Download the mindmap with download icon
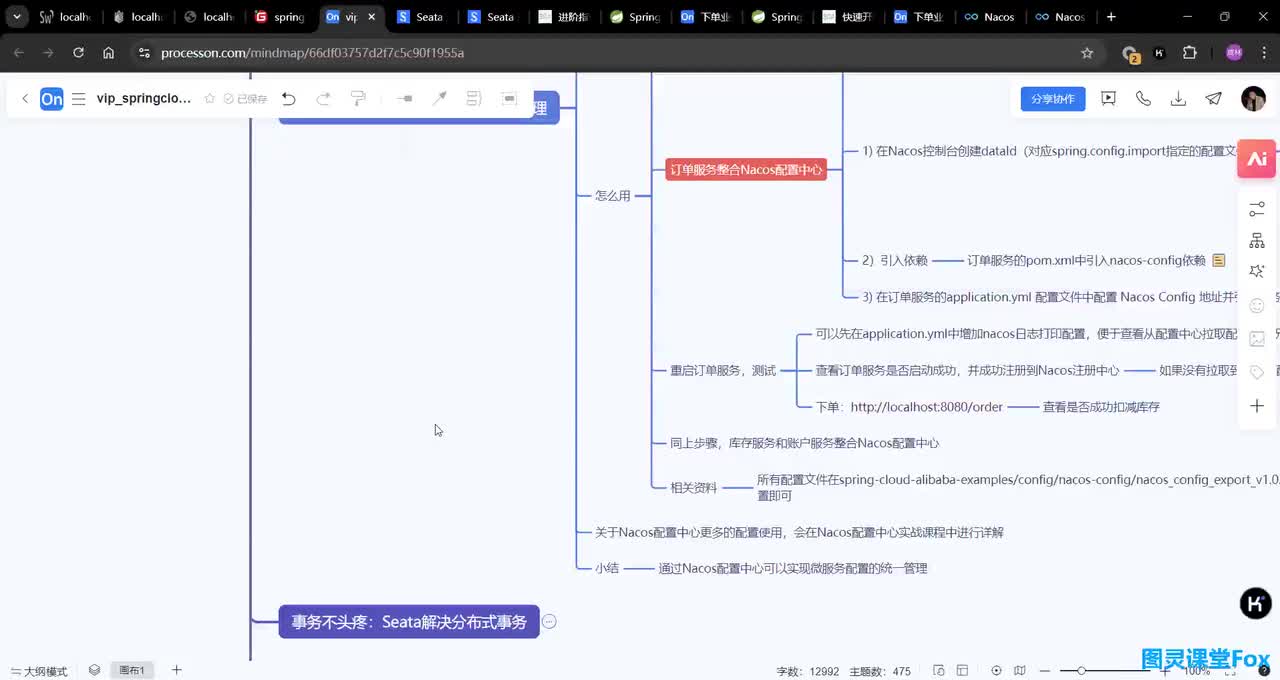Image resolution: width=1280 pixels, height=680 pixels. click(x=1178, y=98)
